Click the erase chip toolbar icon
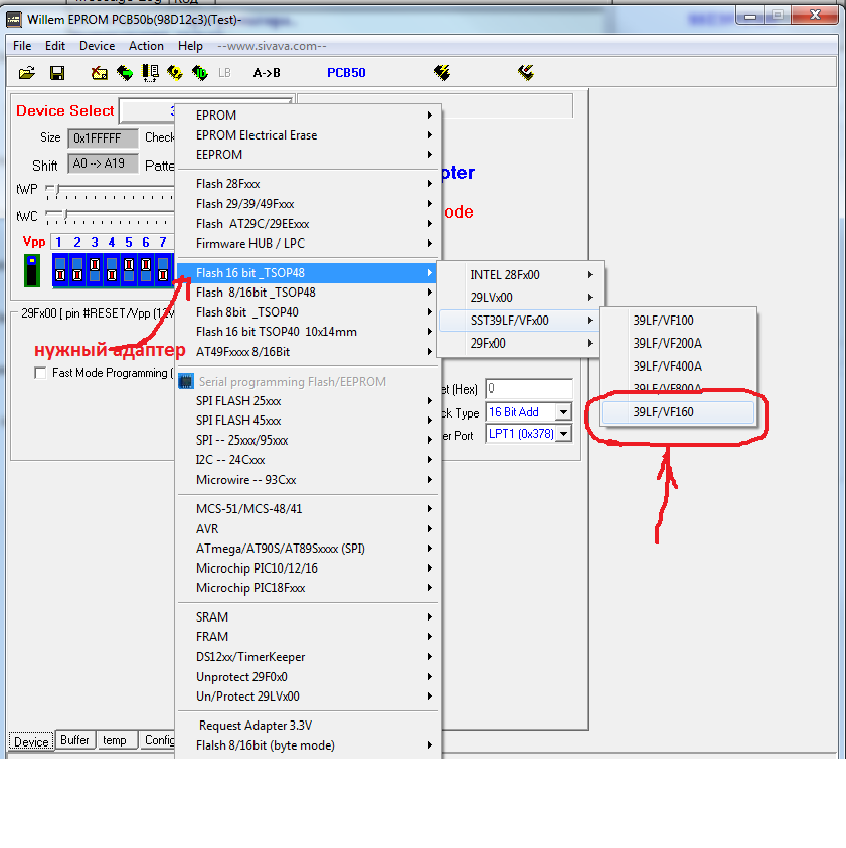846x848 pixels. [x=100, y=72]
